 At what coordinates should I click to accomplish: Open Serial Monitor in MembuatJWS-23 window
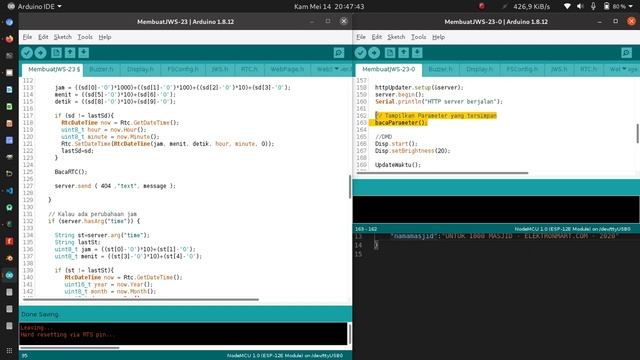pyautogui.click(x=339, y=53)
